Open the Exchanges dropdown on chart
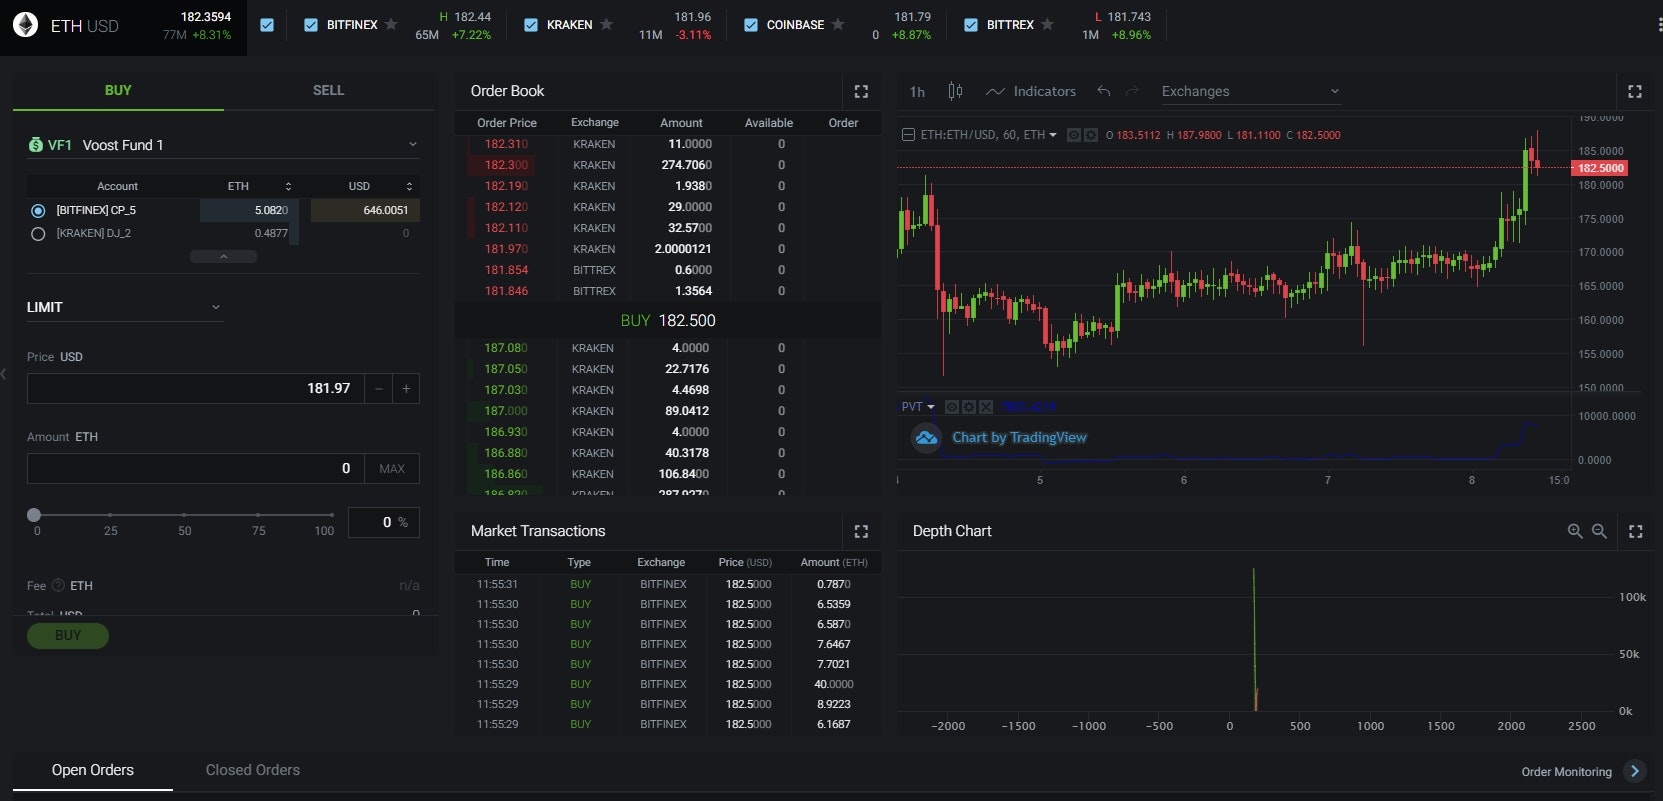1663x801 pixels. pos(1250,91)
